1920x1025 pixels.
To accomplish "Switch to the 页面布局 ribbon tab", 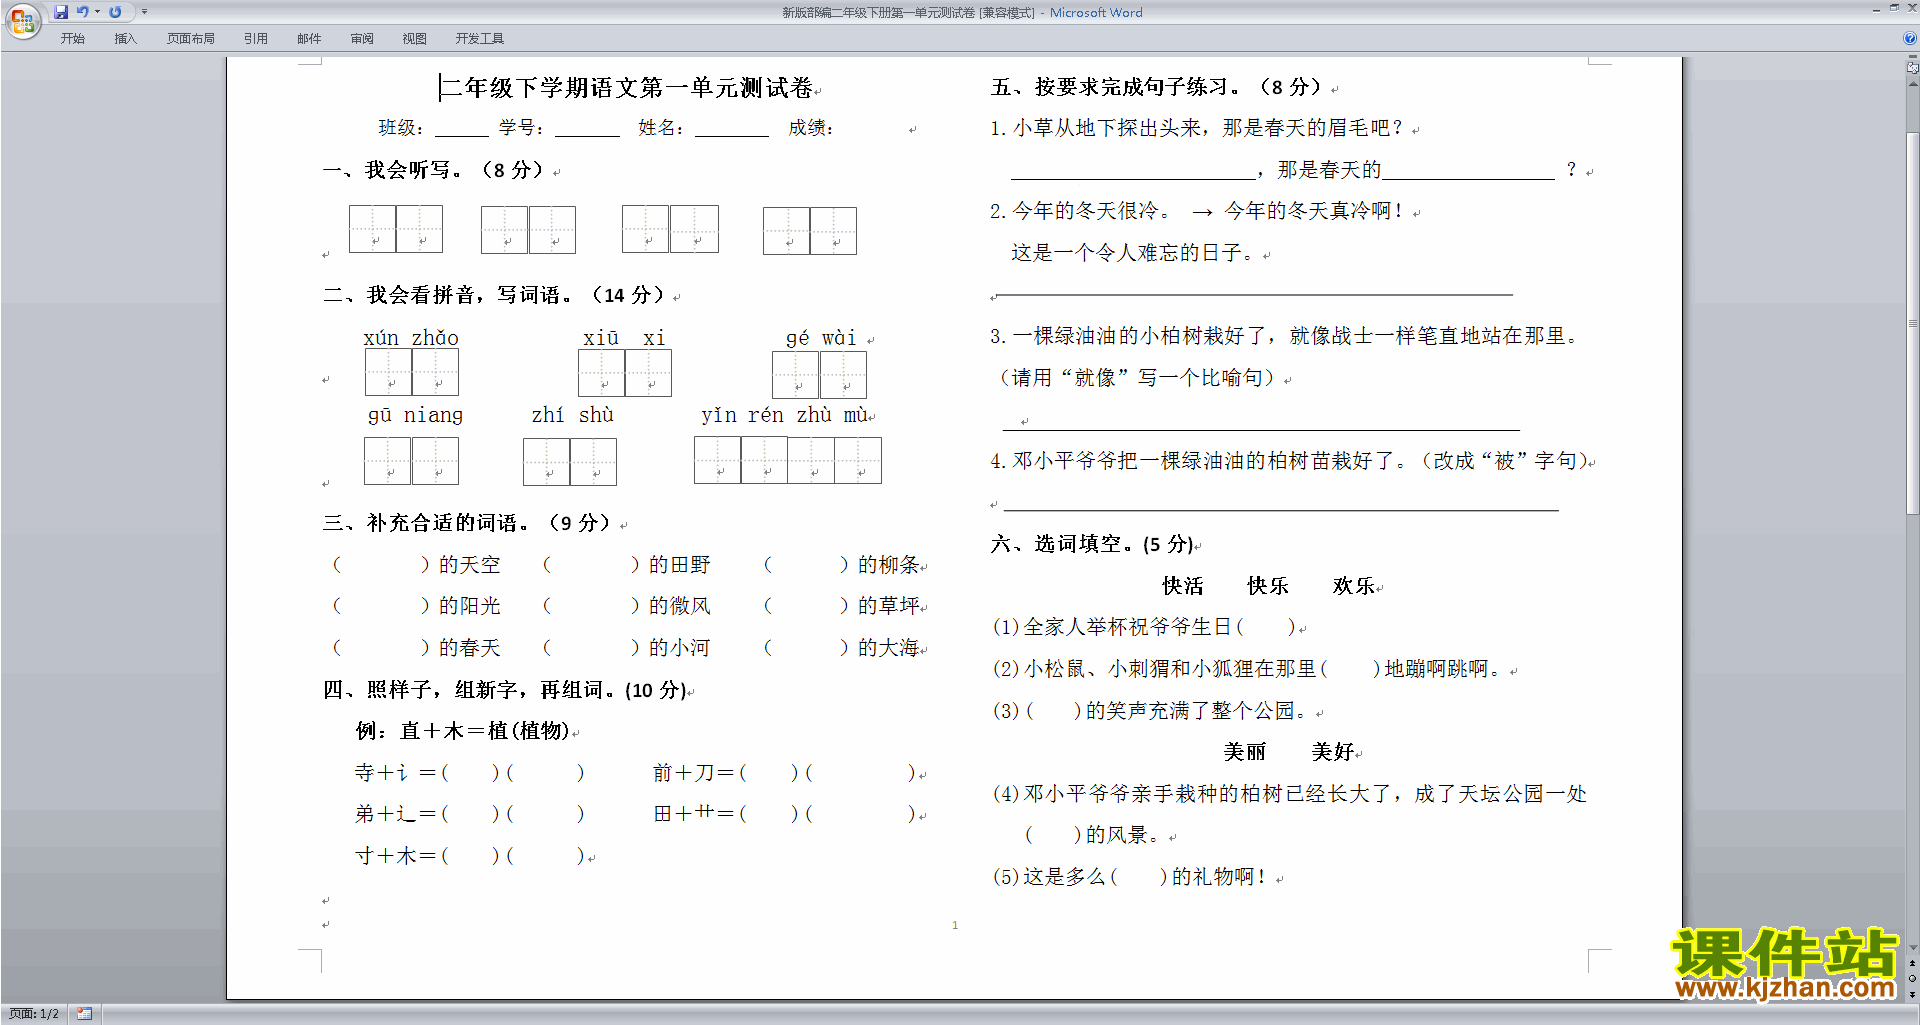I will 191,38.
